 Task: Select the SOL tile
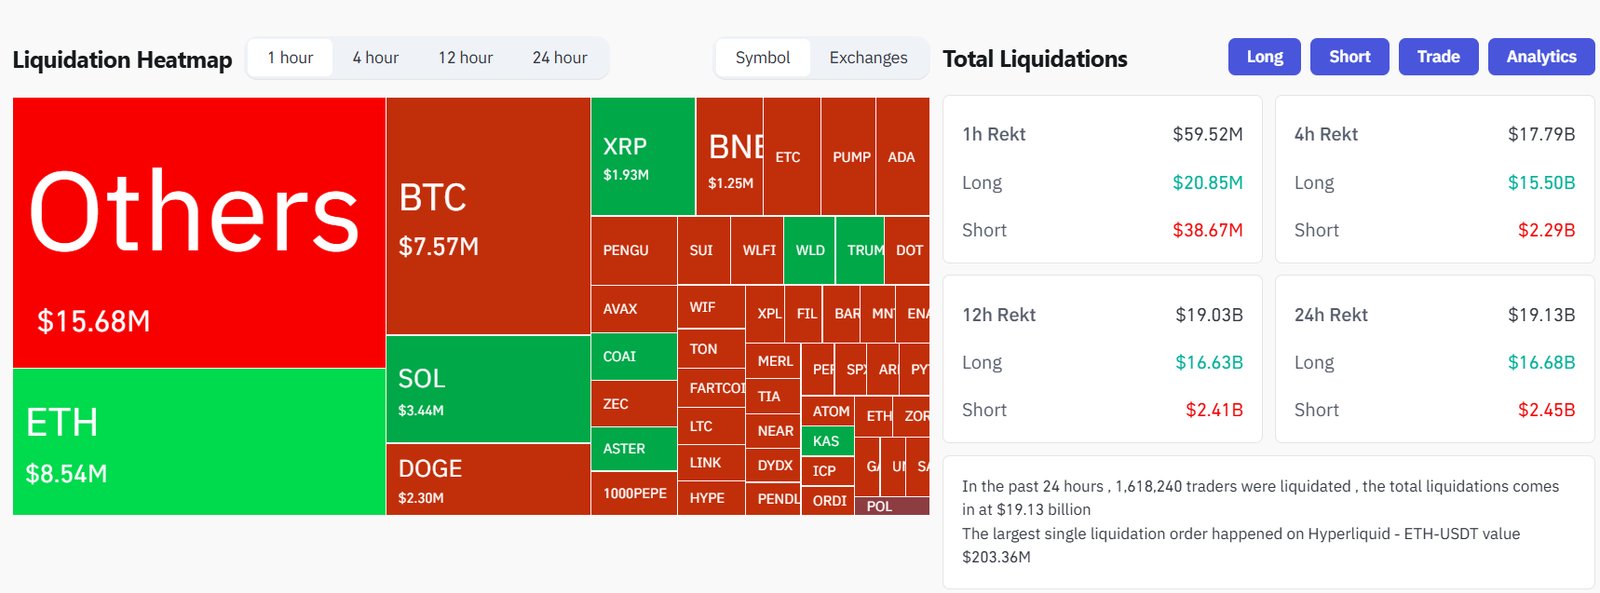(486, 388)
